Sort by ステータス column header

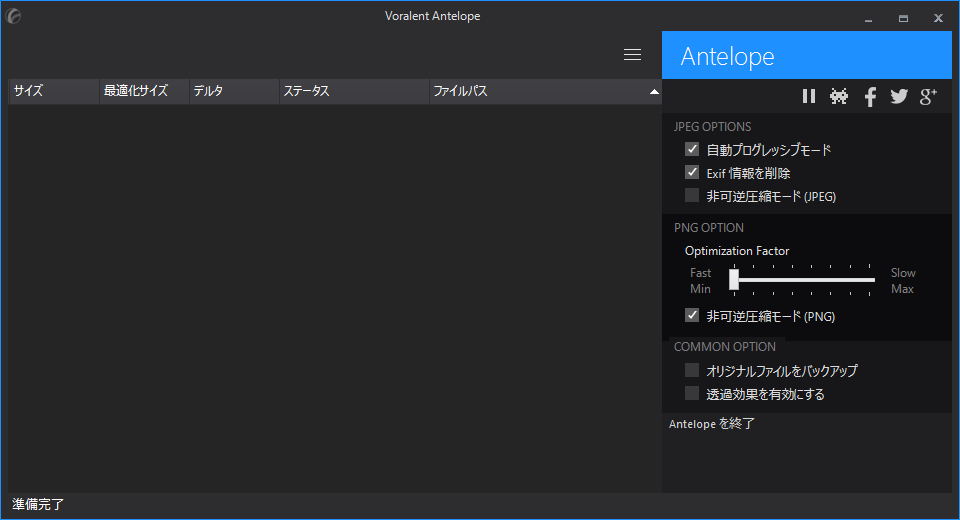[354, 91]
